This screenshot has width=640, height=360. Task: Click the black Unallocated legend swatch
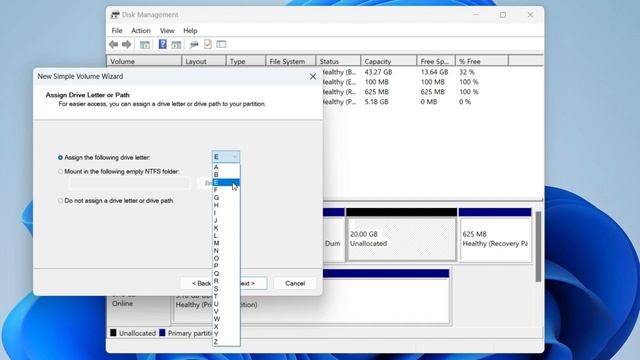pos(113,333)
